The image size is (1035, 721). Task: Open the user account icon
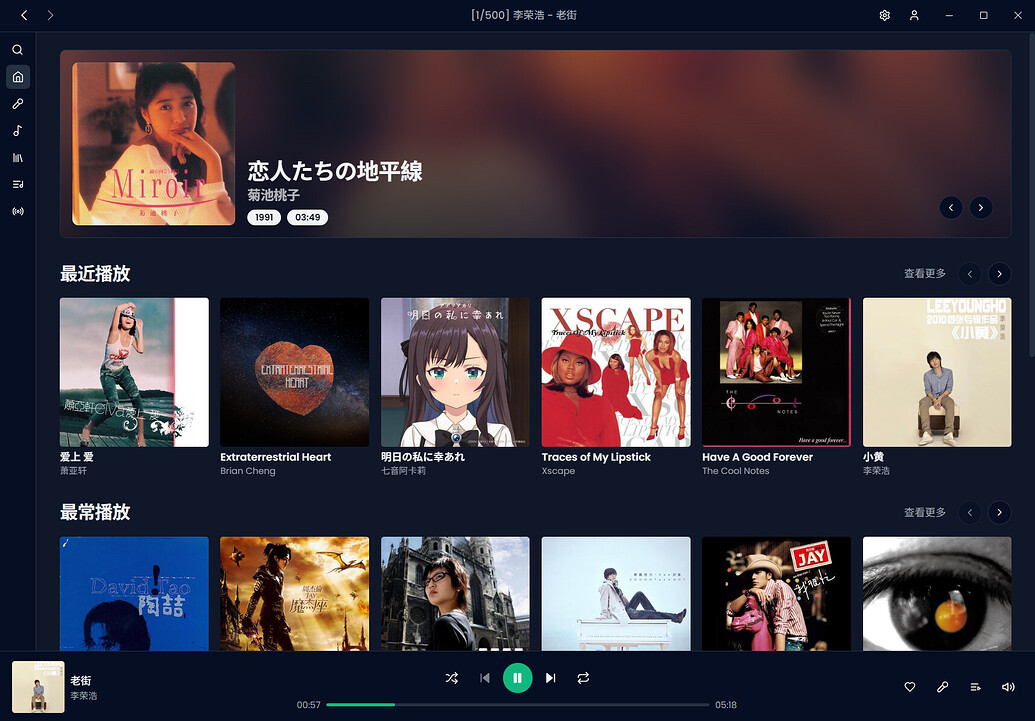pyautogui.click(x=914, y=15)
